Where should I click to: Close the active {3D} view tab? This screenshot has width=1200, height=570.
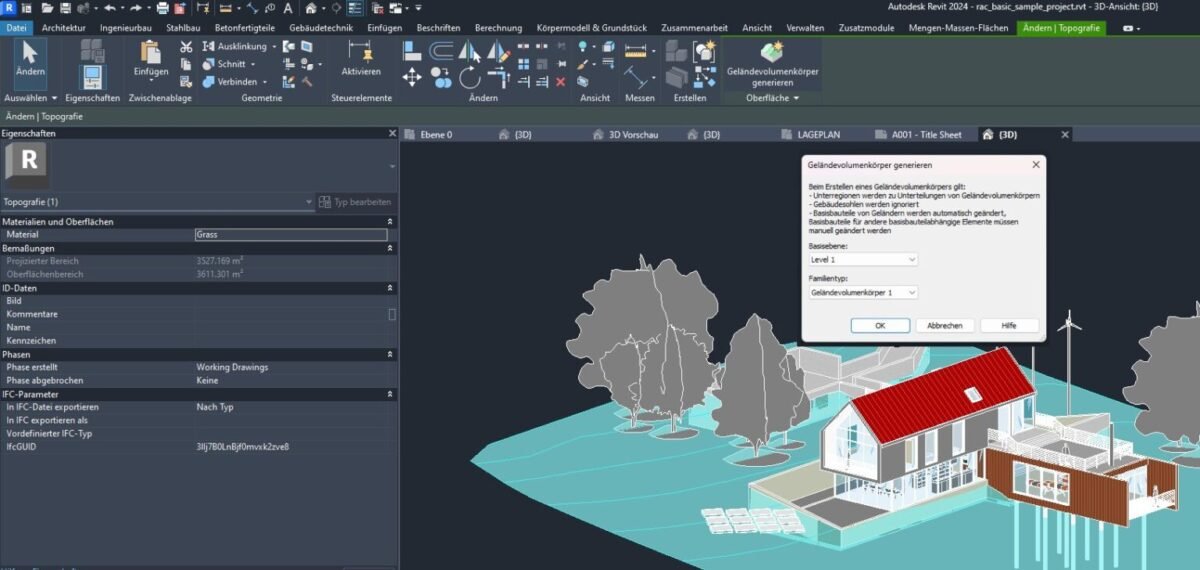click(1064, 134)
